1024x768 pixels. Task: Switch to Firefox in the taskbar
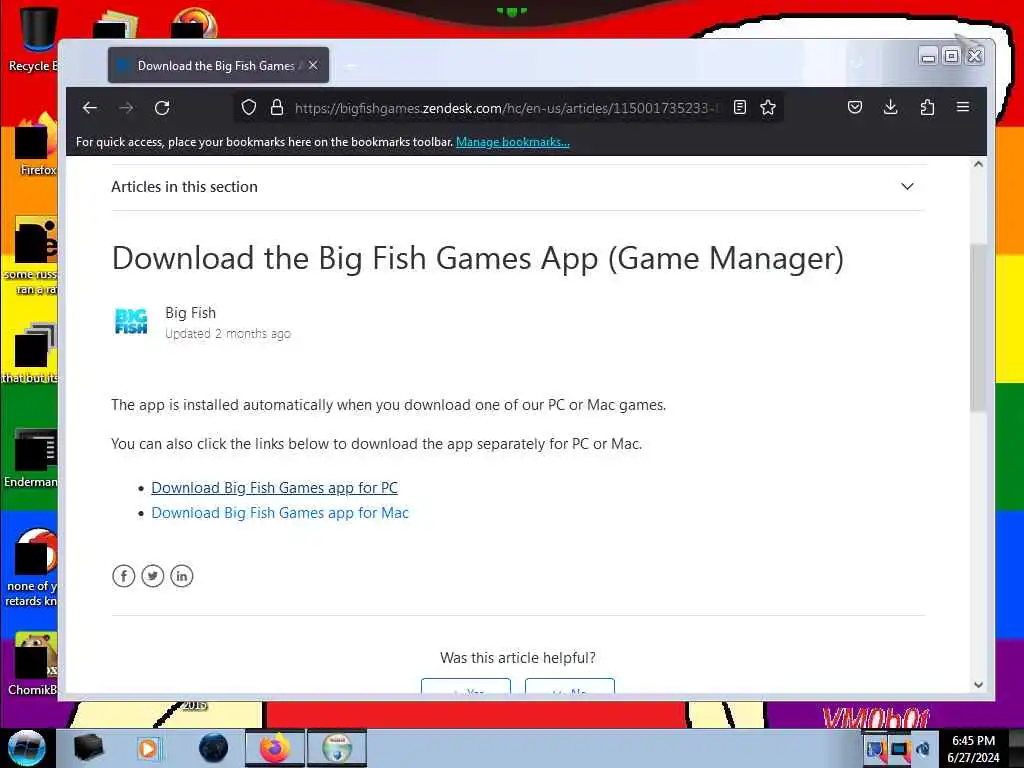coord(275,748)
